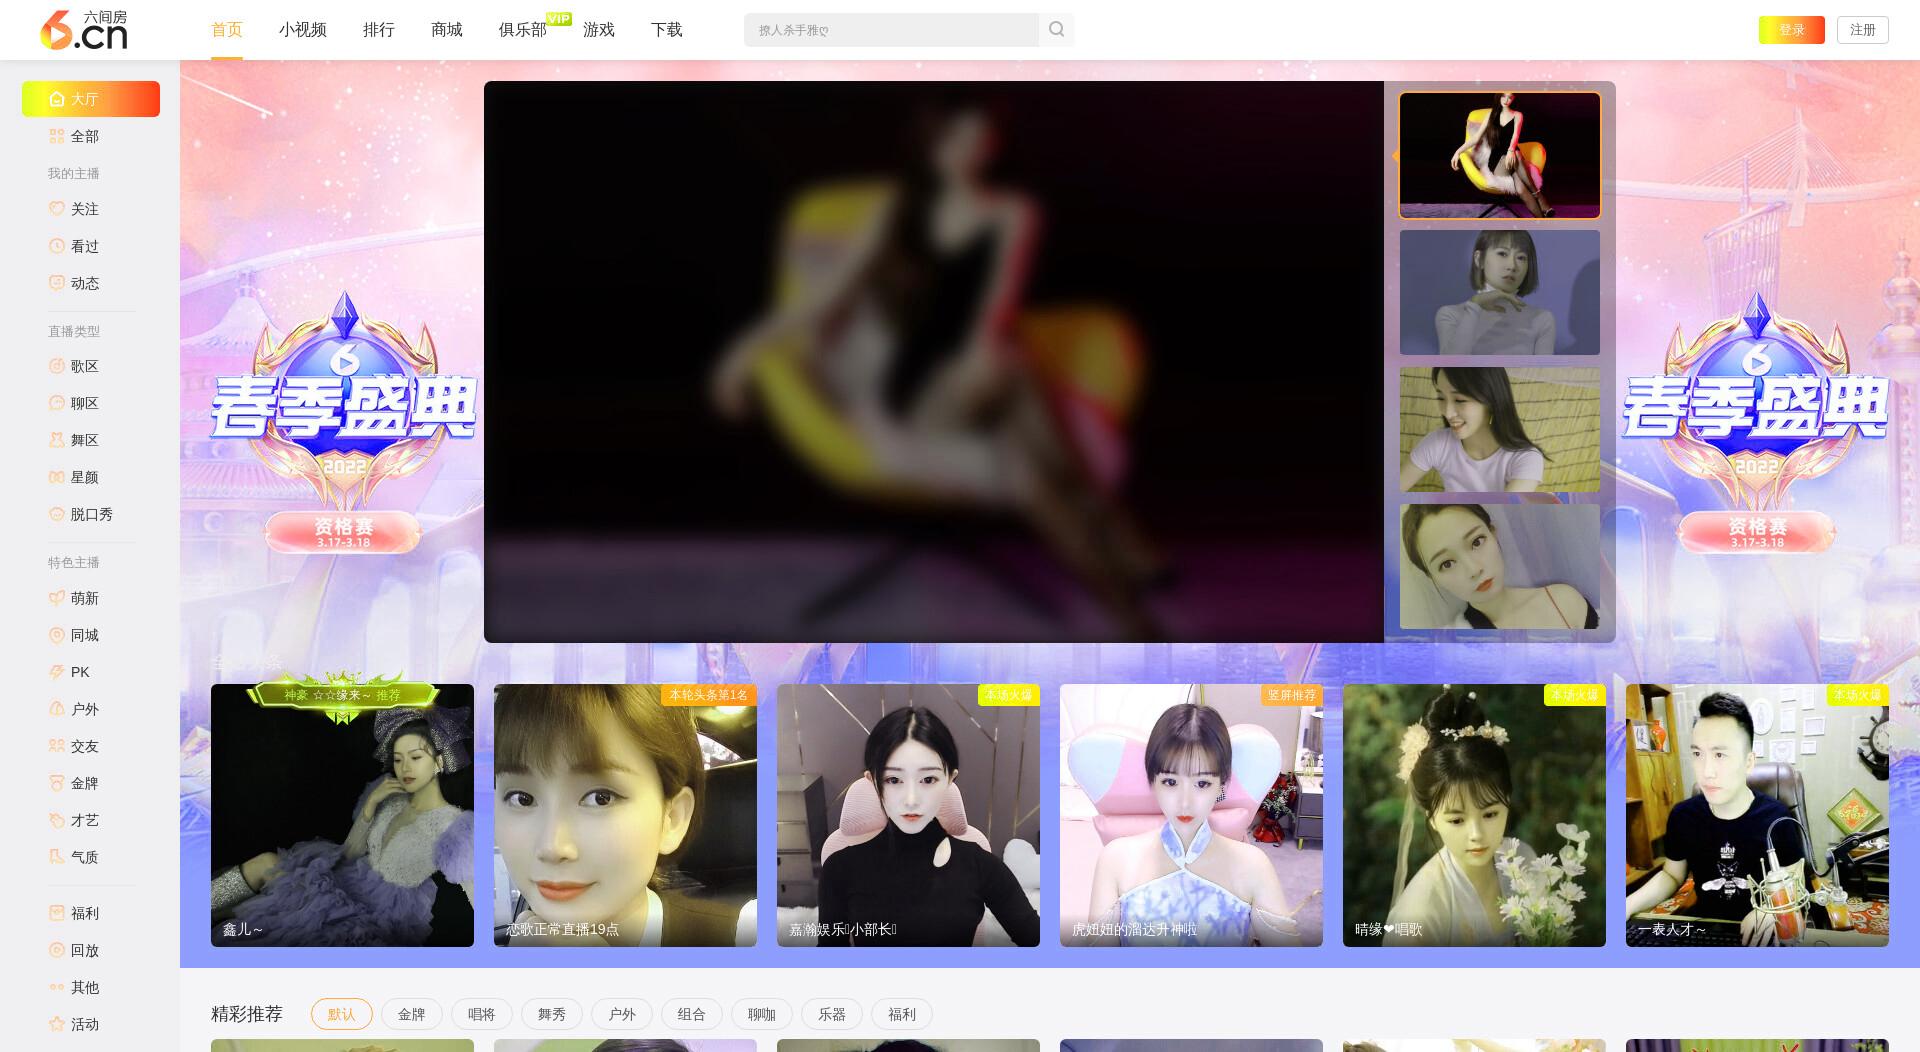Open the 下载 navigation tab

(667, 30)
